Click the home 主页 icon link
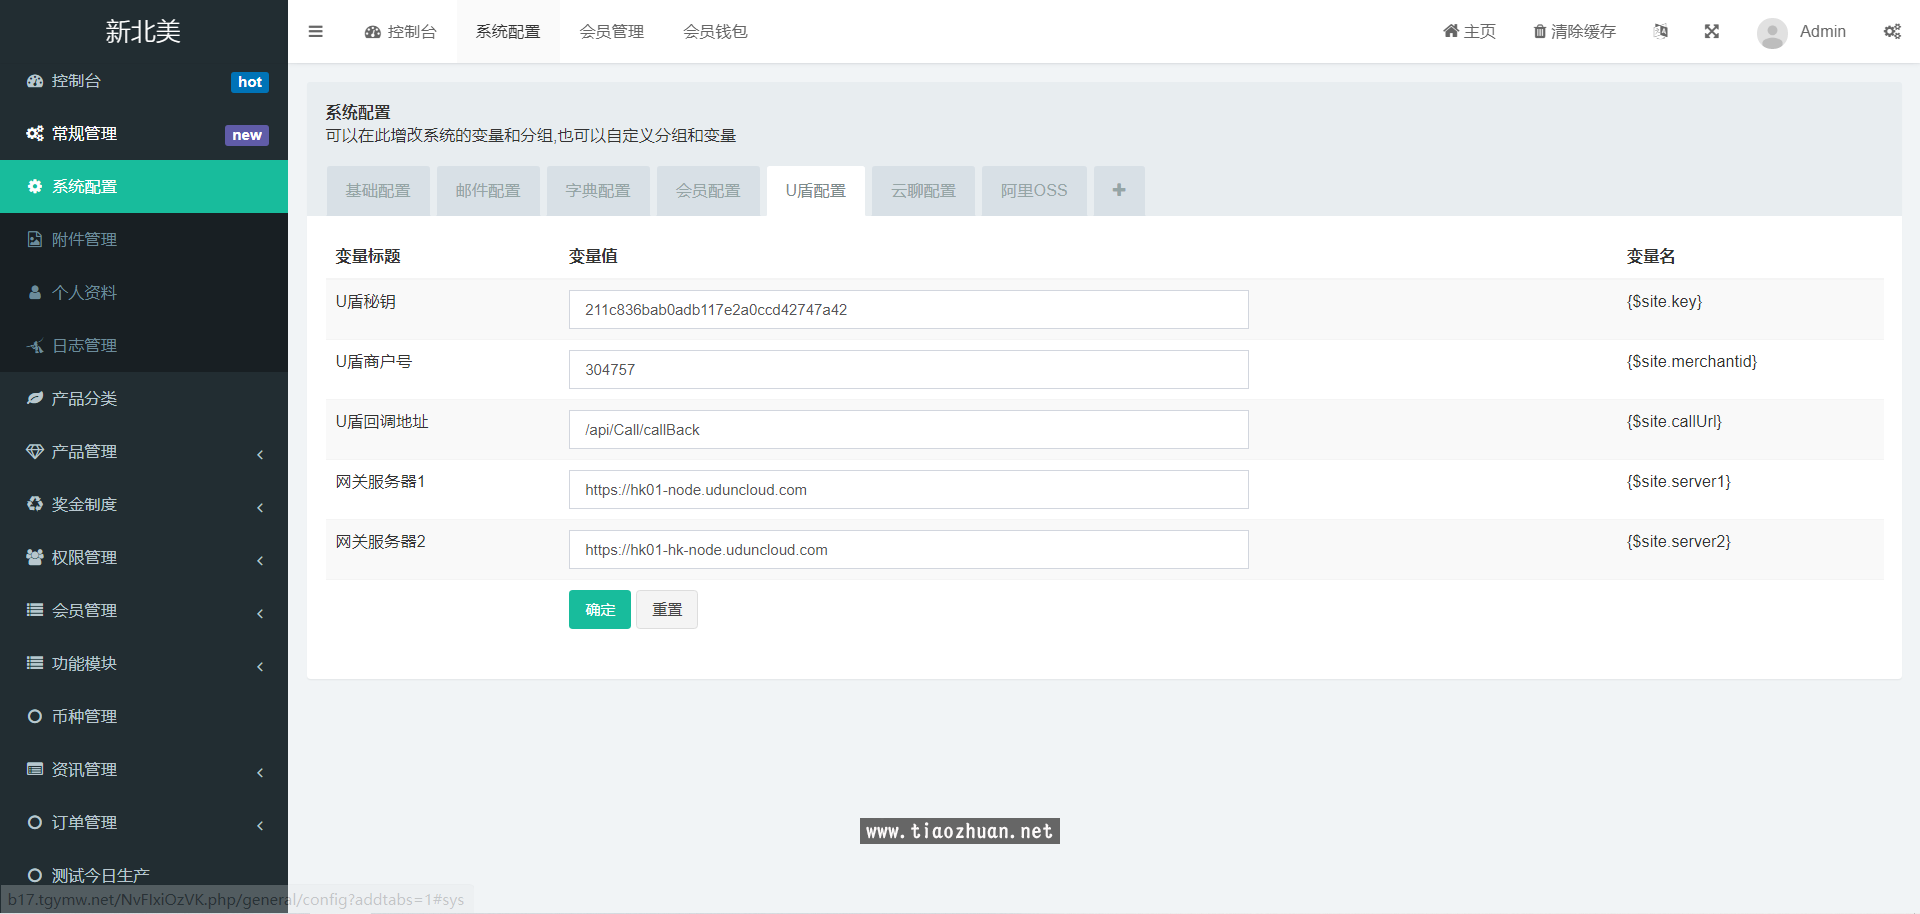Screen dimensions: 1920x914 pos(1469,31)
